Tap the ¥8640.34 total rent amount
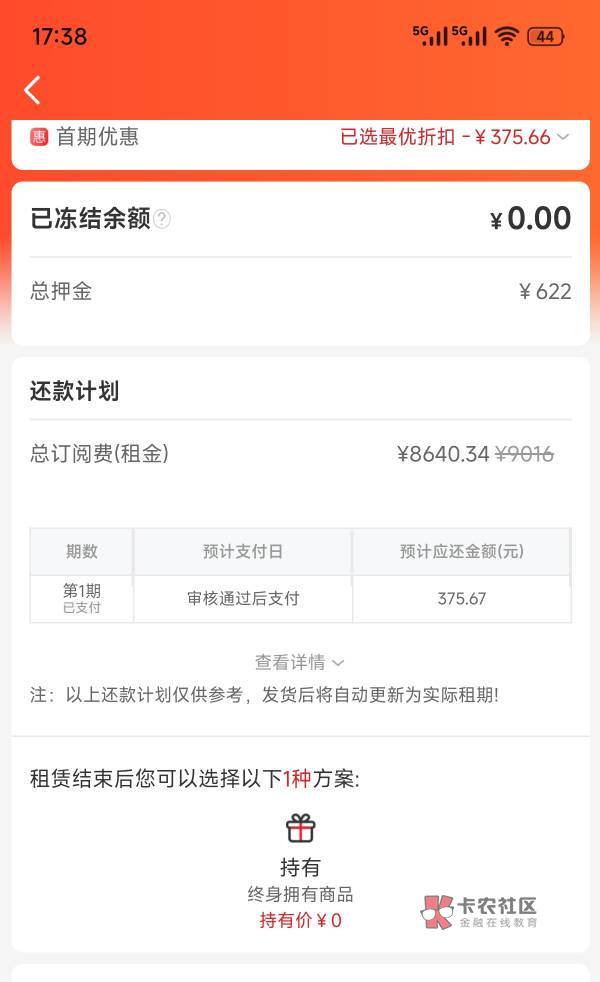 click(x=443, y=454)
